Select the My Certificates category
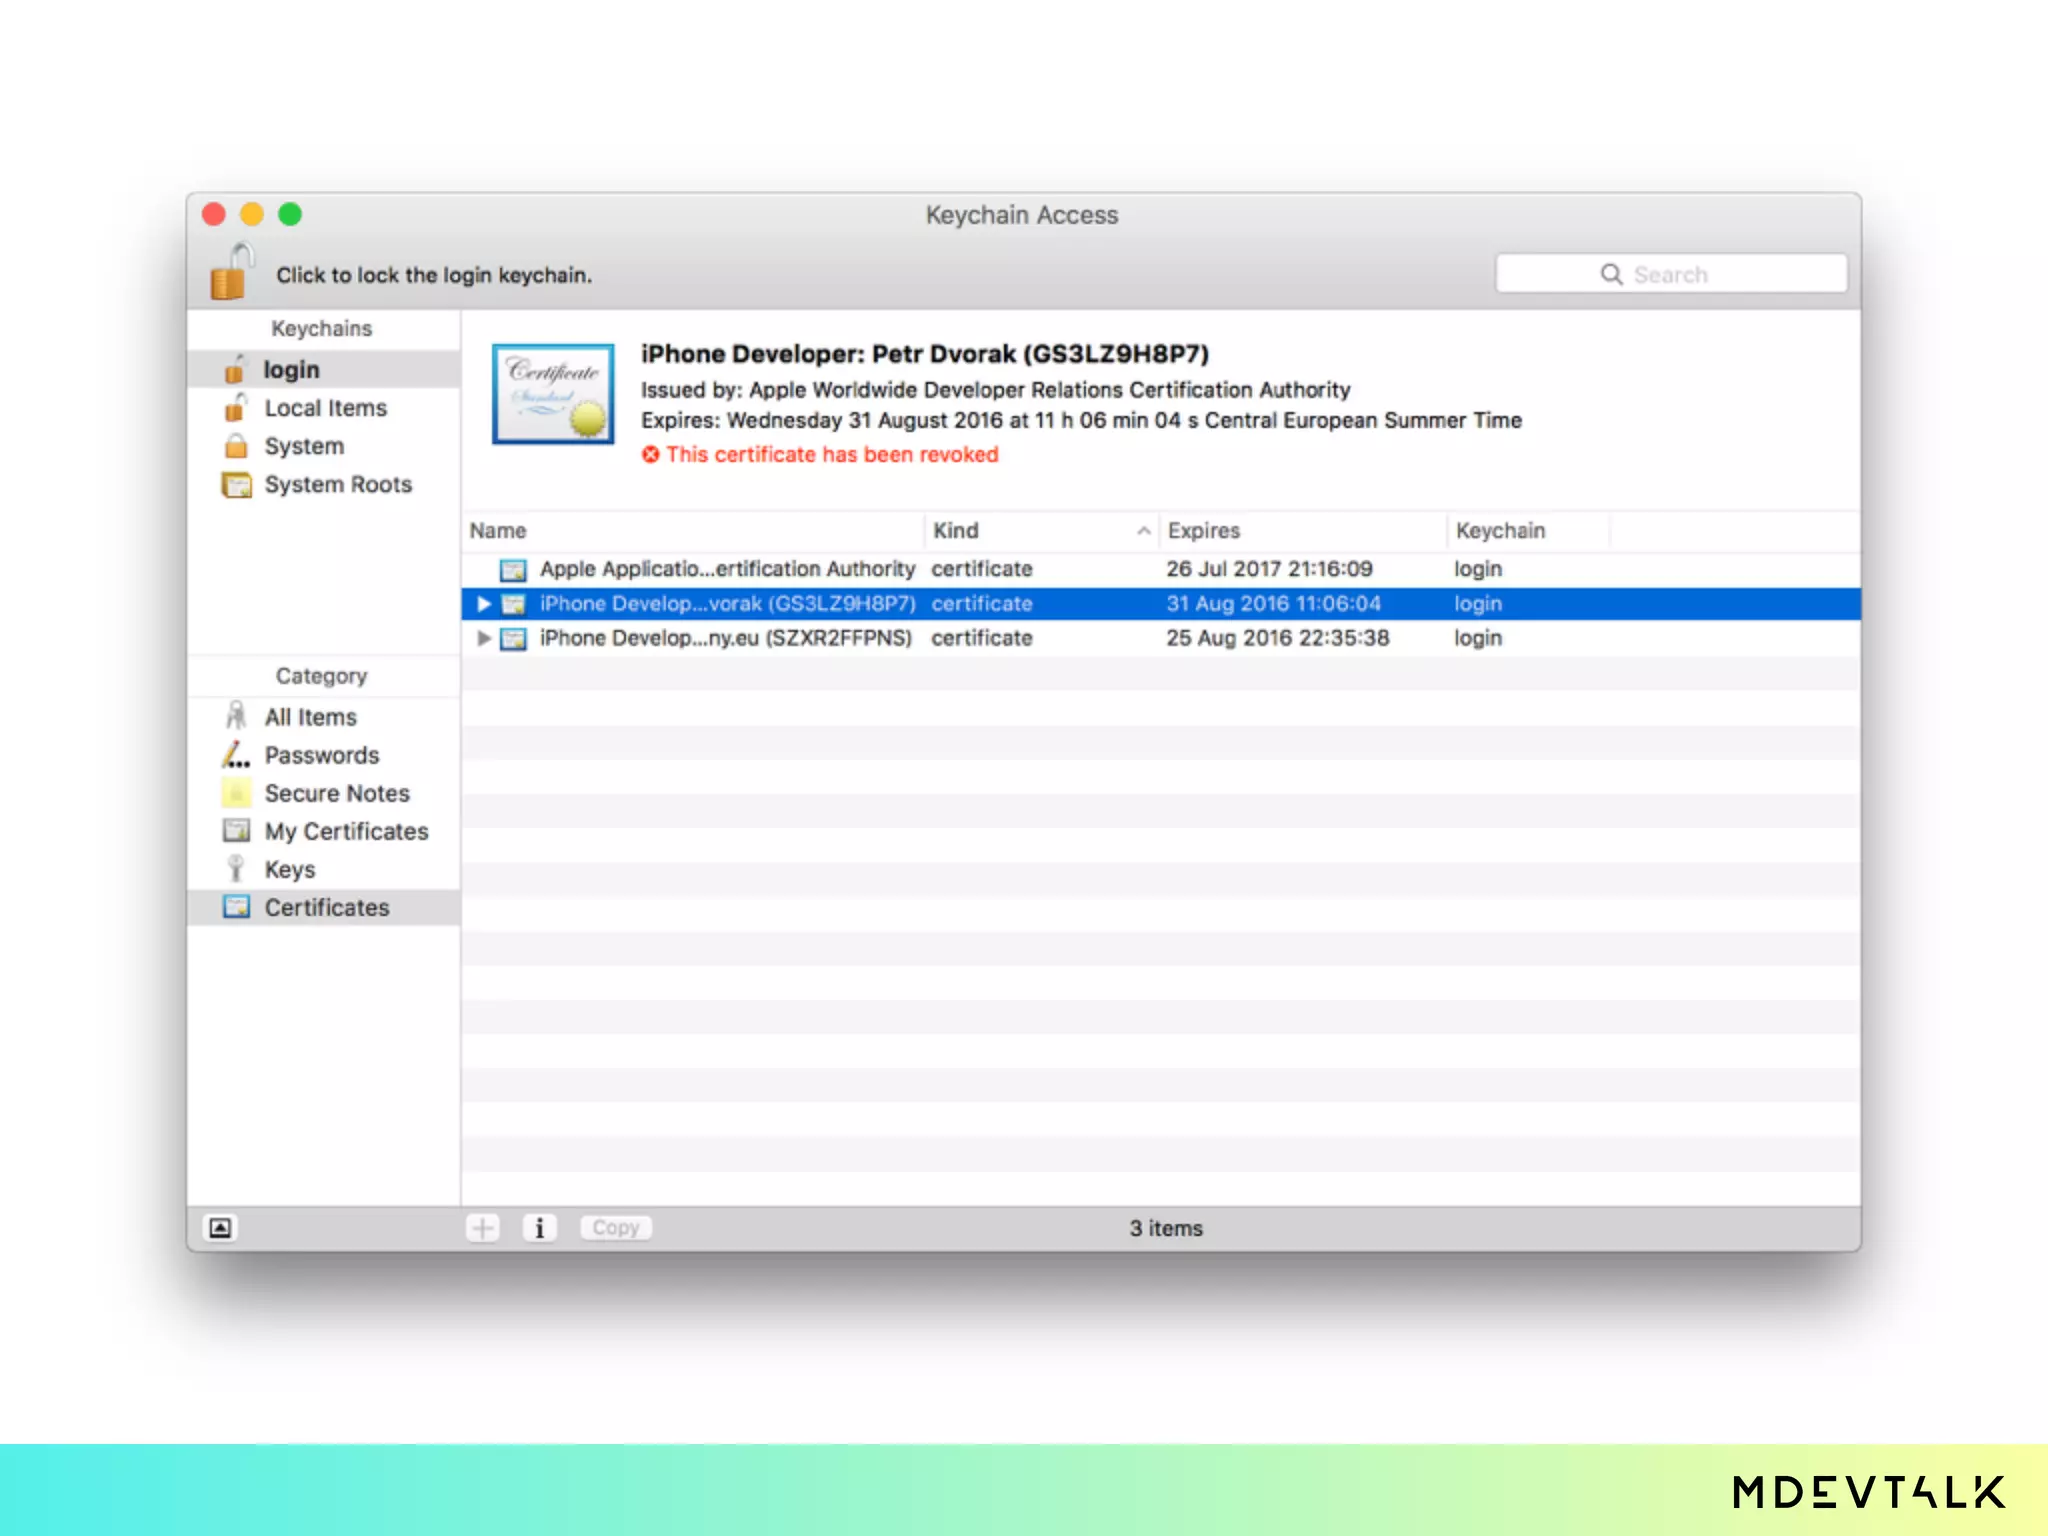2048x1536 pixels. point(345,831)
